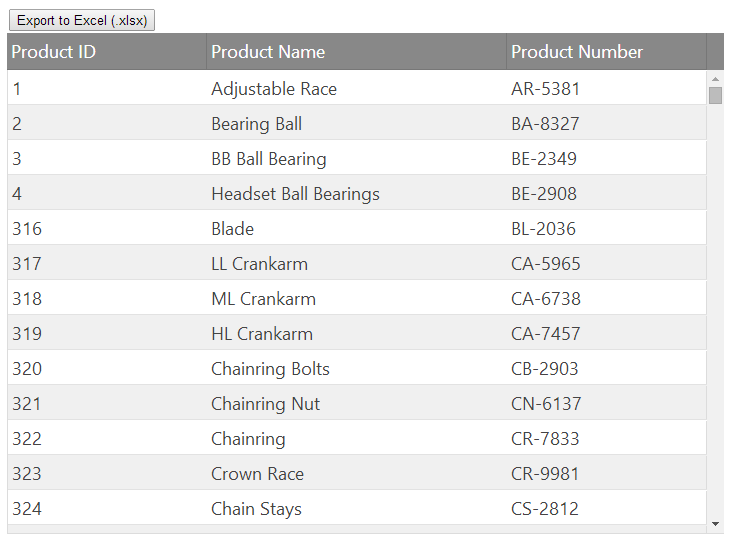Click scrollbar down arrow
This screenshot has height=546, width=741.
pos(715,523)
